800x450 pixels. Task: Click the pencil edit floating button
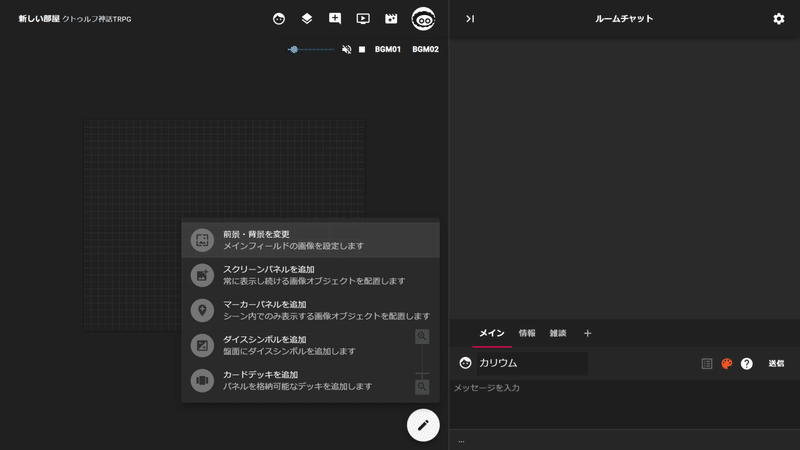pos(423,425)
